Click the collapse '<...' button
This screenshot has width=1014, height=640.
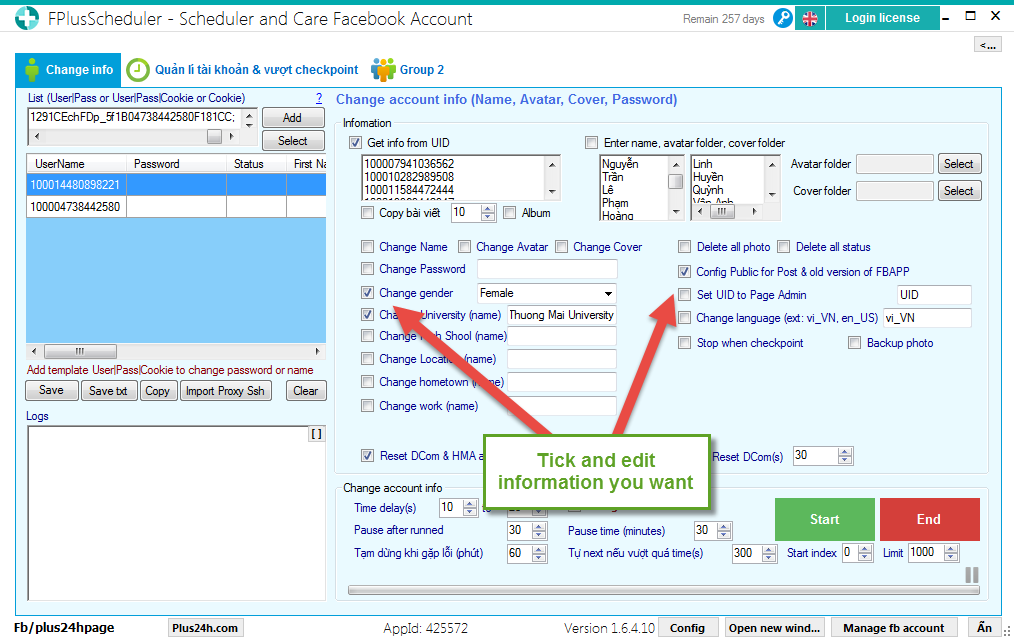click(987, 45)
